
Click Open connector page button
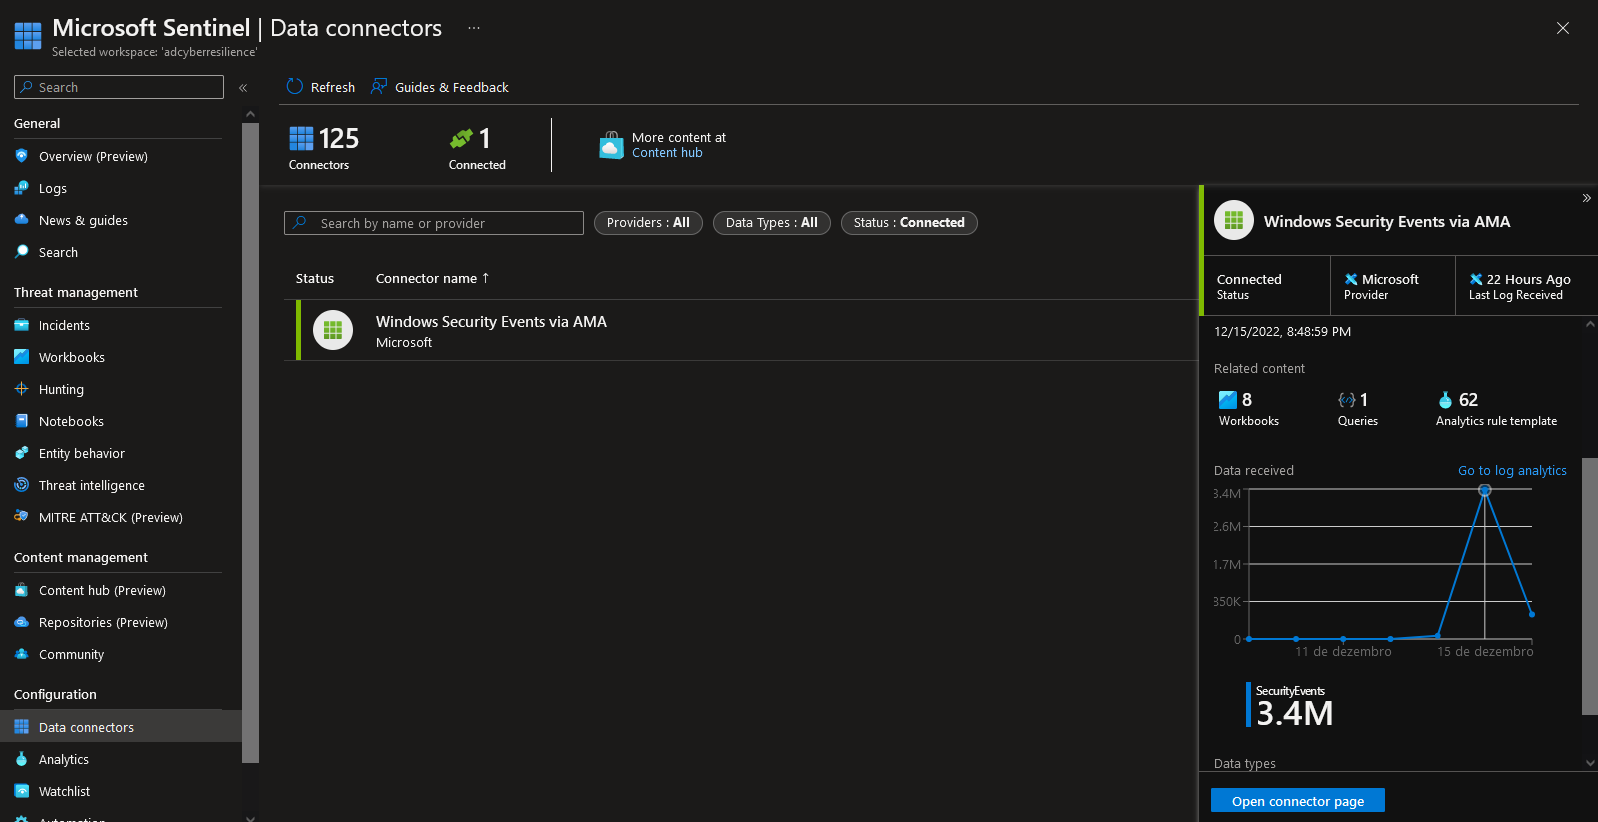(1298, 801)
